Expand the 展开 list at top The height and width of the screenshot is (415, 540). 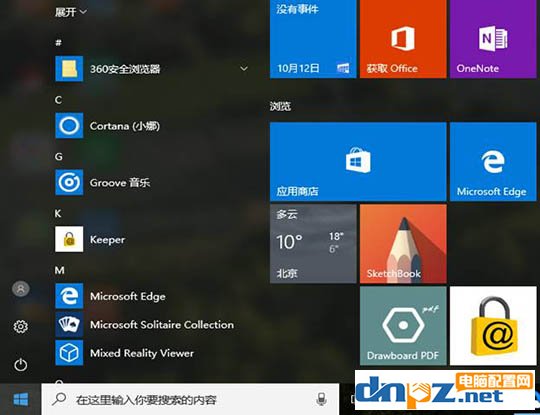pyautogui.click(x=71, y=12)
